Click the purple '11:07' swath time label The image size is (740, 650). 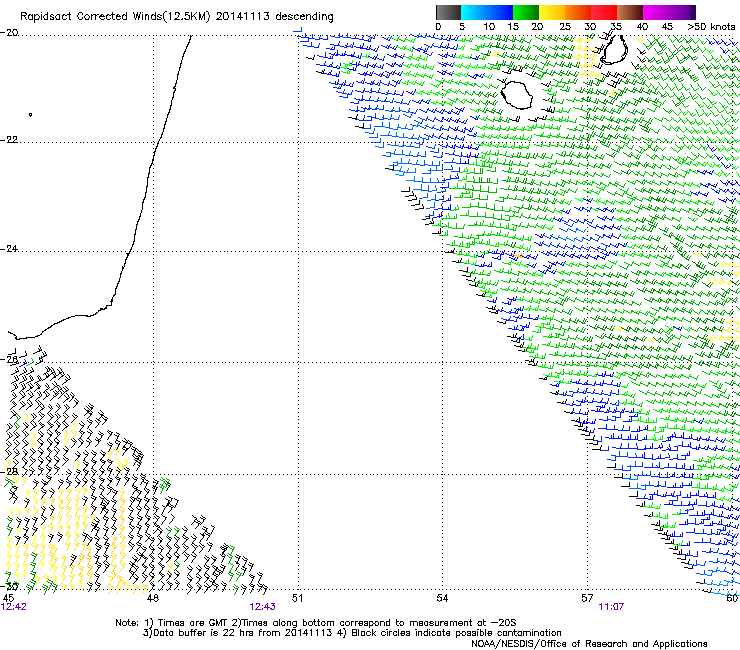(611, 607)
